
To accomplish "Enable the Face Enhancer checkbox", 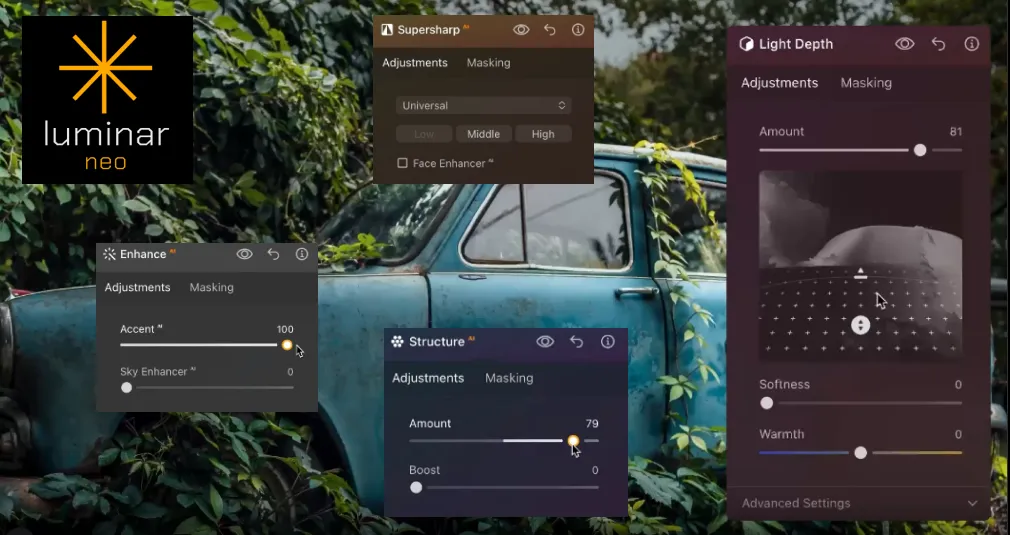I will point(402,163).
